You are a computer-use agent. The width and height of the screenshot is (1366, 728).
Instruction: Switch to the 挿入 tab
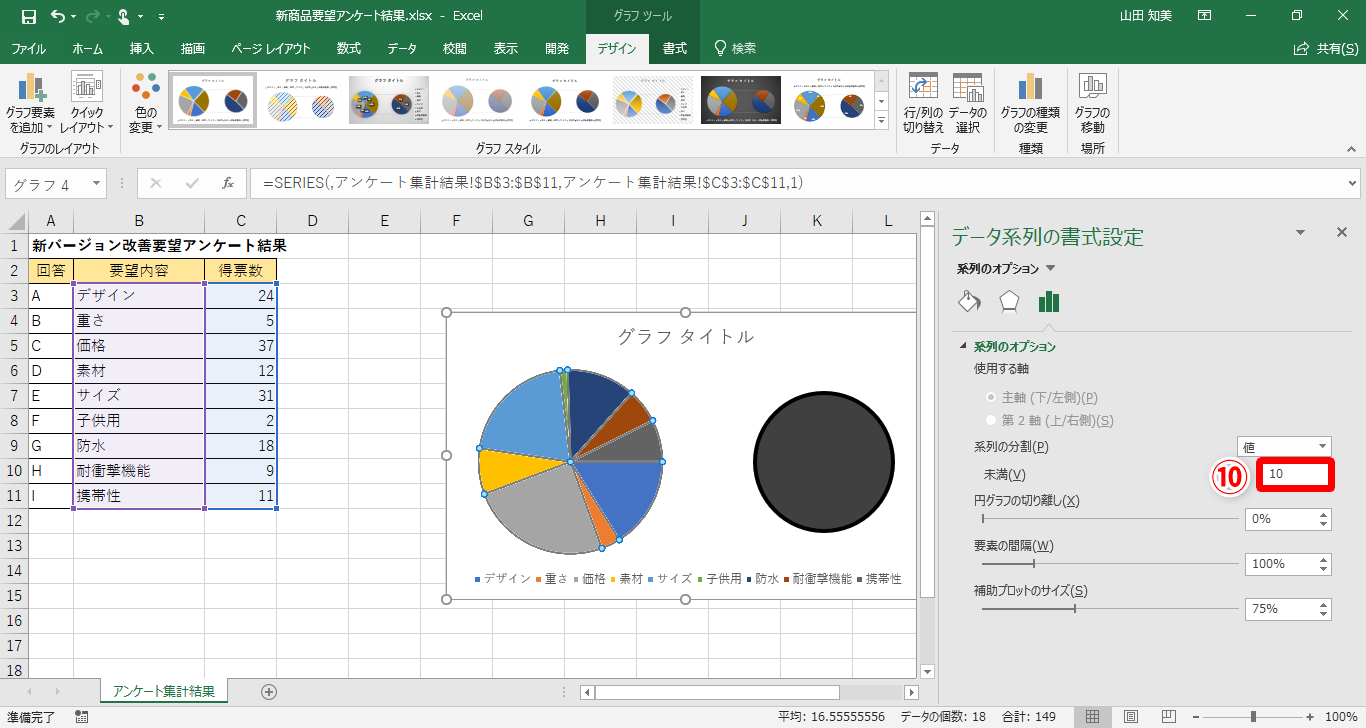142,48
